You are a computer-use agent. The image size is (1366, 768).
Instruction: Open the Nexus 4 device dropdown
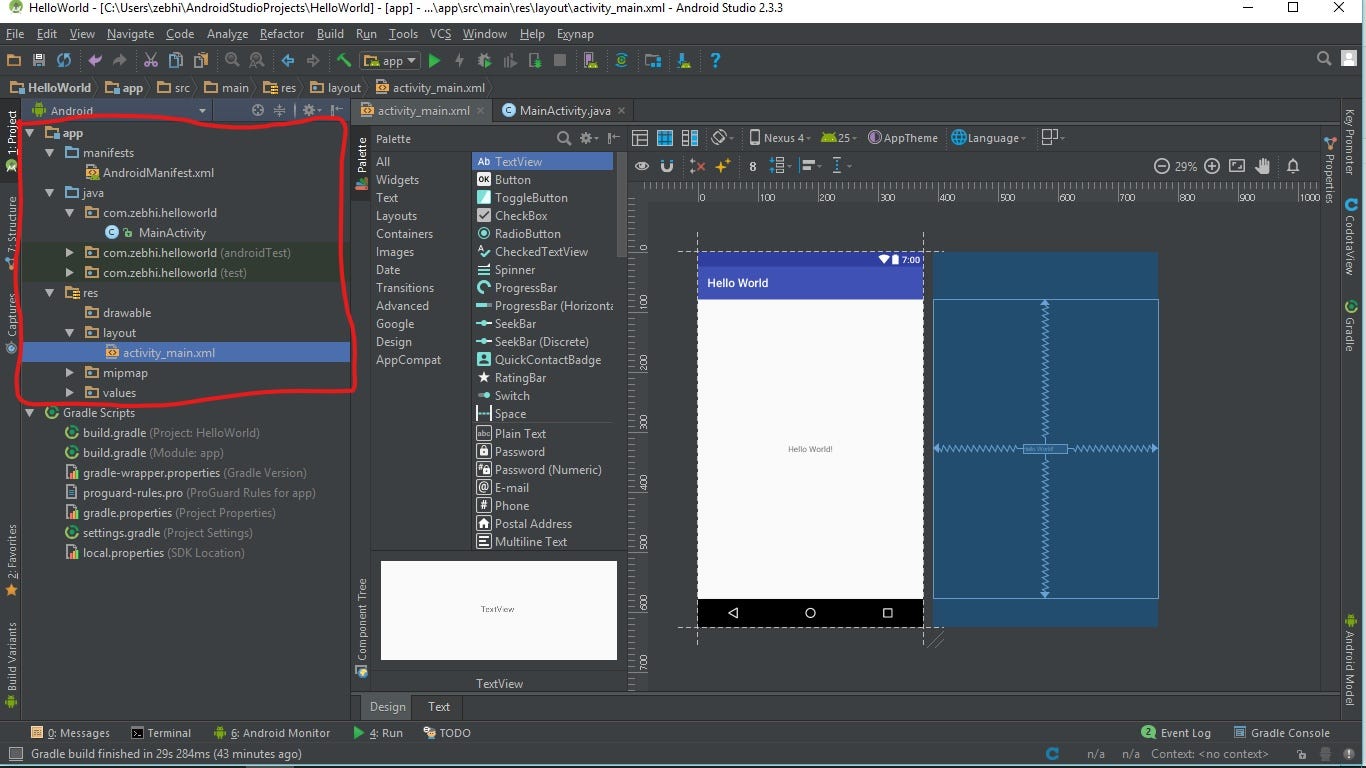pyautogui.click(x=781, y=138)
